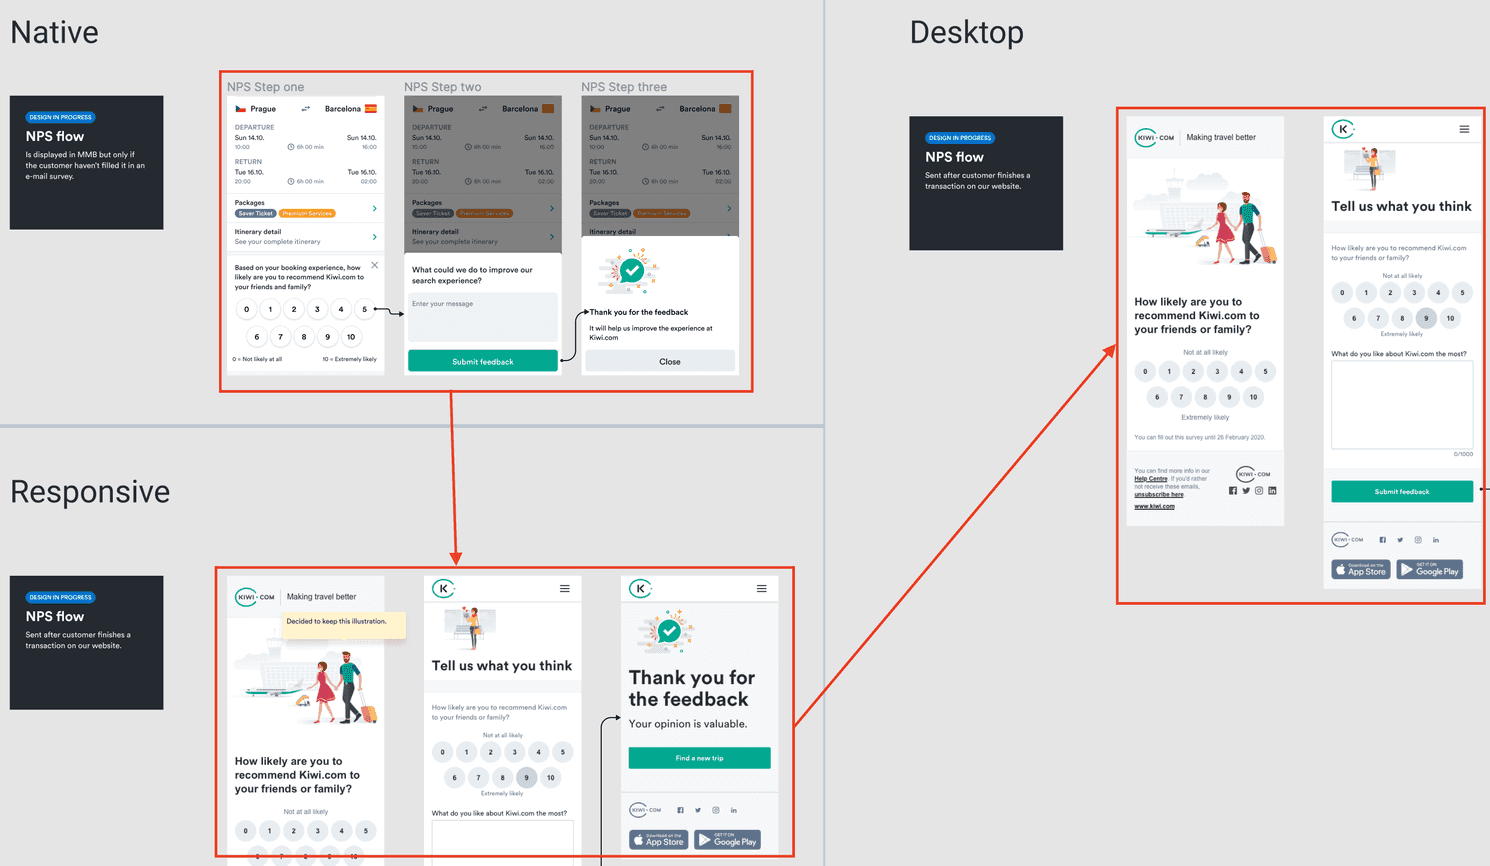Viewport: 1490px width, 866px height.
Task: Expand Itinerary detail chevron in NPS Step one
Action: [x=375, y=237]
